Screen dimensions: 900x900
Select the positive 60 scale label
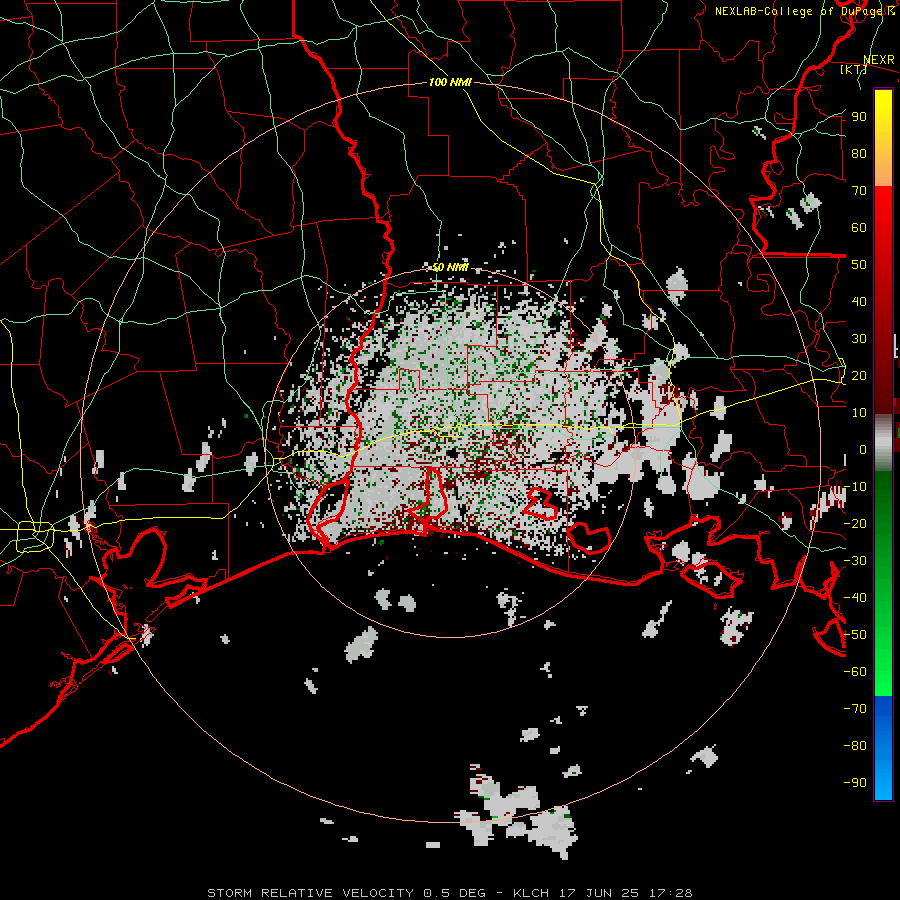pyautogui.click(x=859, y=228)
